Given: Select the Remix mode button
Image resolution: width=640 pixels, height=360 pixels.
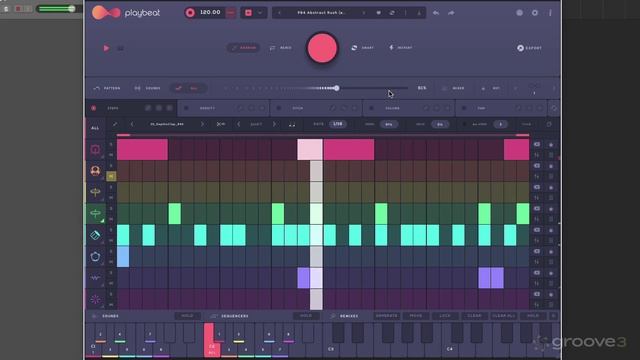Looking at the screenshot, I should (281, 48).
